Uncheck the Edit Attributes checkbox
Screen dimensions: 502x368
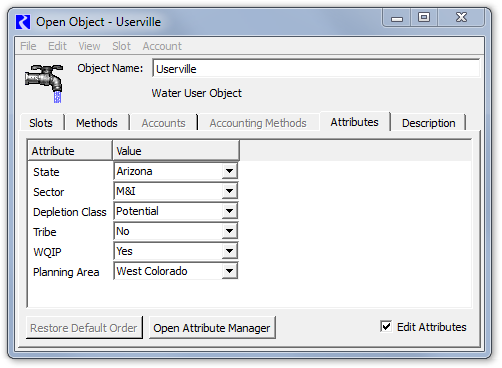[x=386, y=326]
